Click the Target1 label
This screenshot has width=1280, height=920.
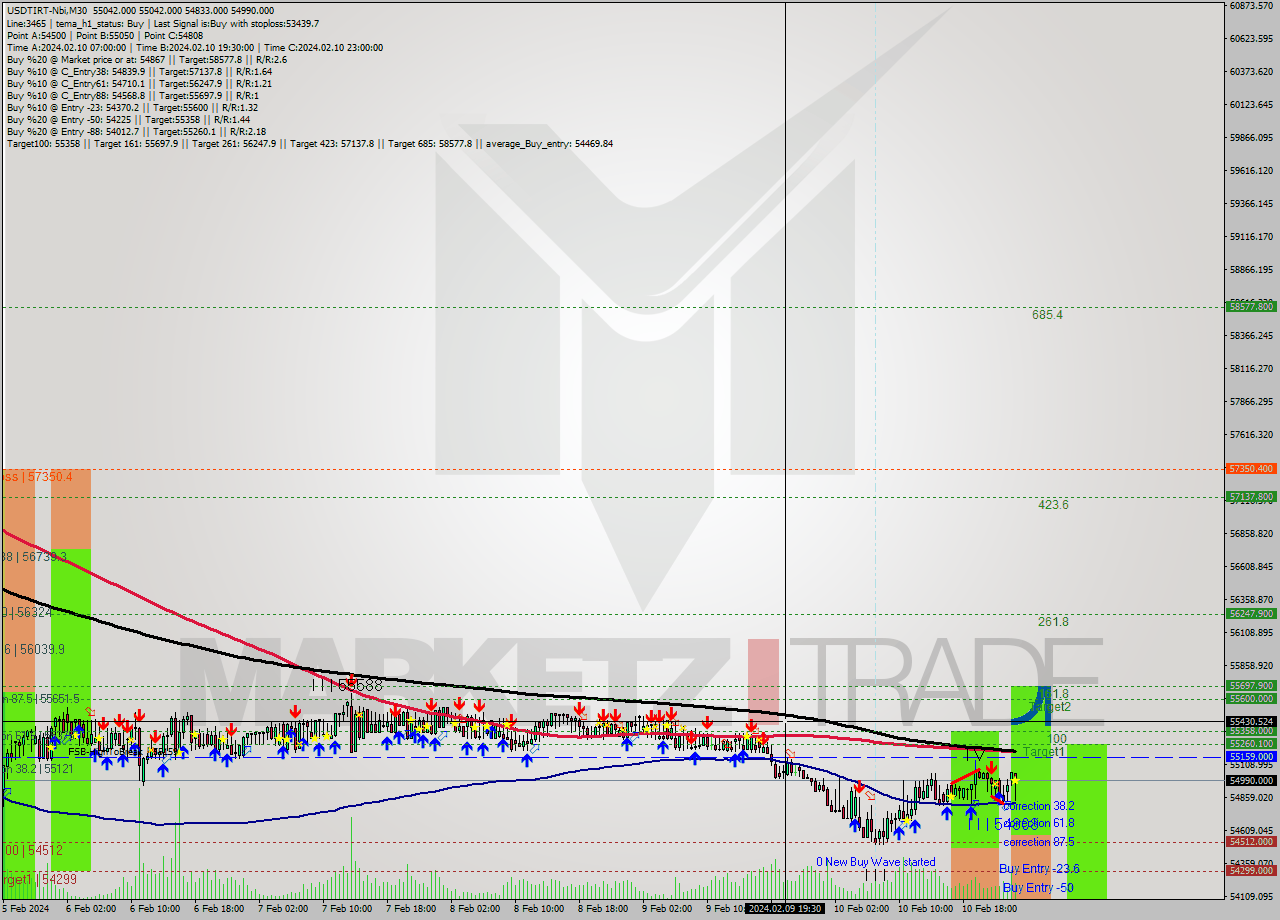point(1043,752)
